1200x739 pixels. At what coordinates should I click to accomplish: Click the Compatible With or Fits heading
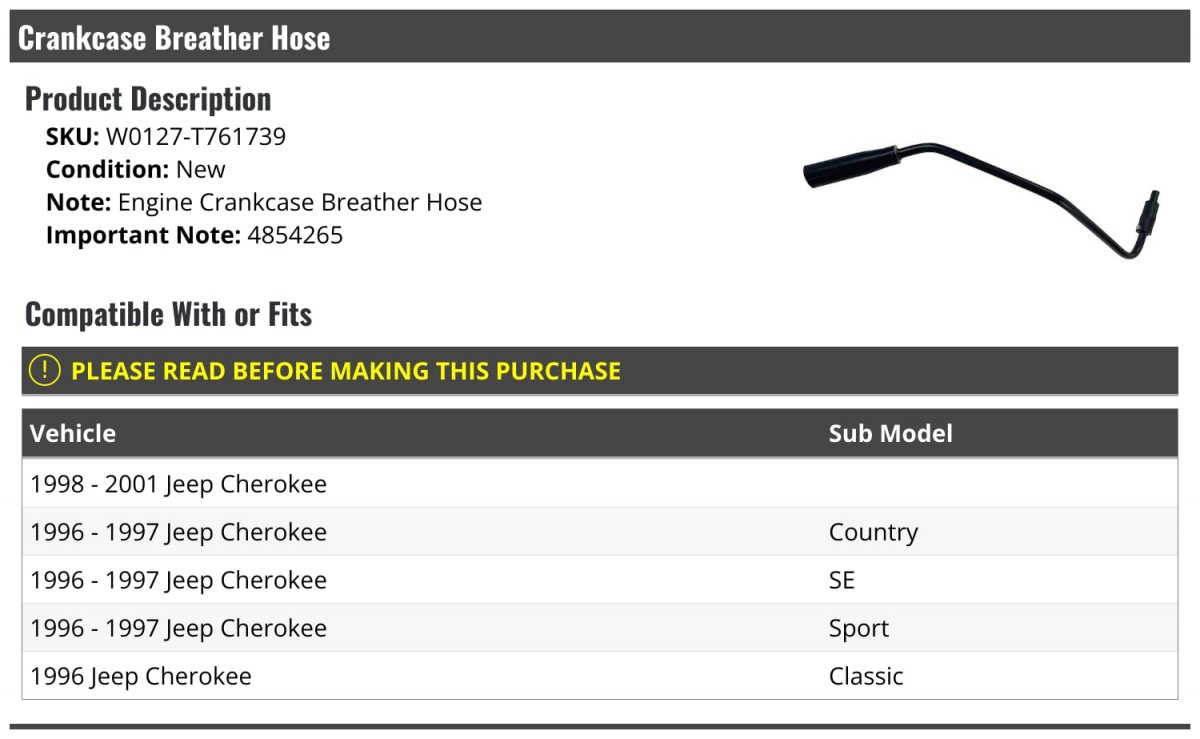tap(169, 315)
